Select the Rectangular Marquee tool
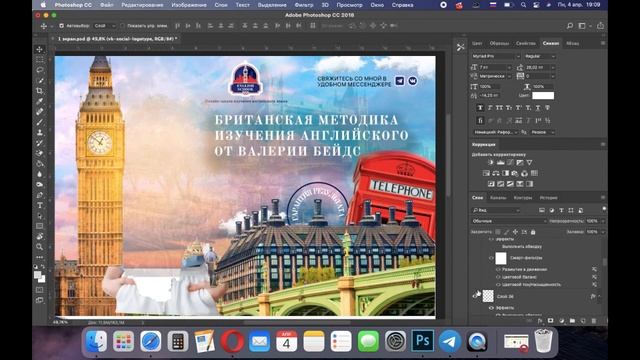Image resolution: width=640 pixels, height=360 pixels. [40, 60]
